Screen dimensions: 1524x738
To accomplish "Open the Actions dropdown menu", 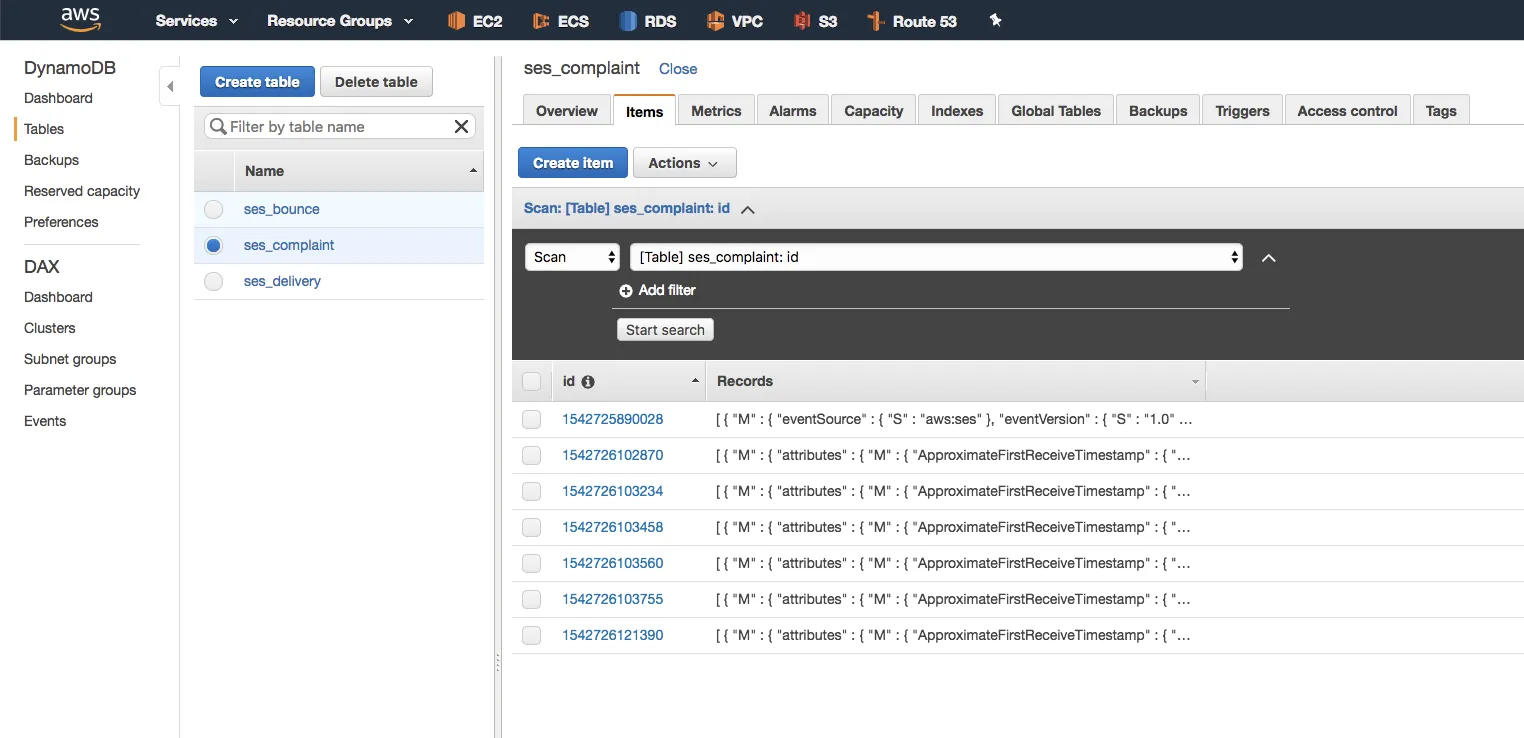I will [x=684, y=163].
